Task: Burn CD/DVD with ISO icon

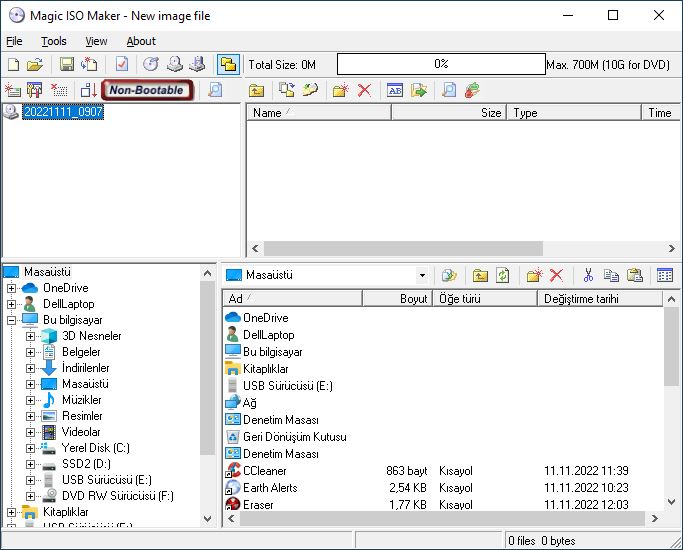Action: click(151, 65)
